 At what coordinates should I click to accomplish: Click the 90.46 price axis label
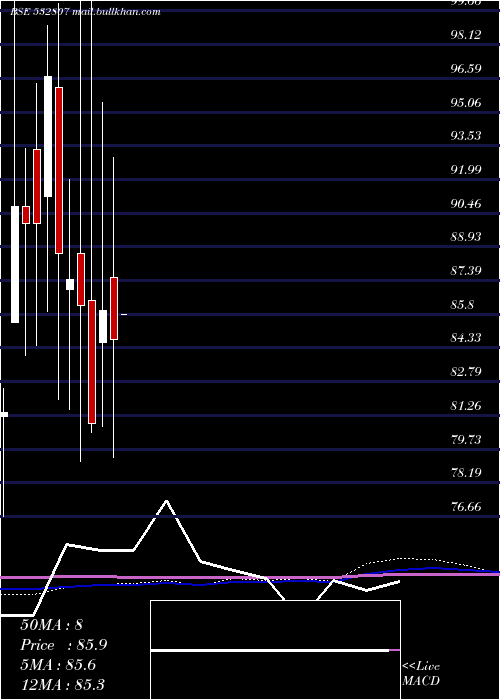466,203
